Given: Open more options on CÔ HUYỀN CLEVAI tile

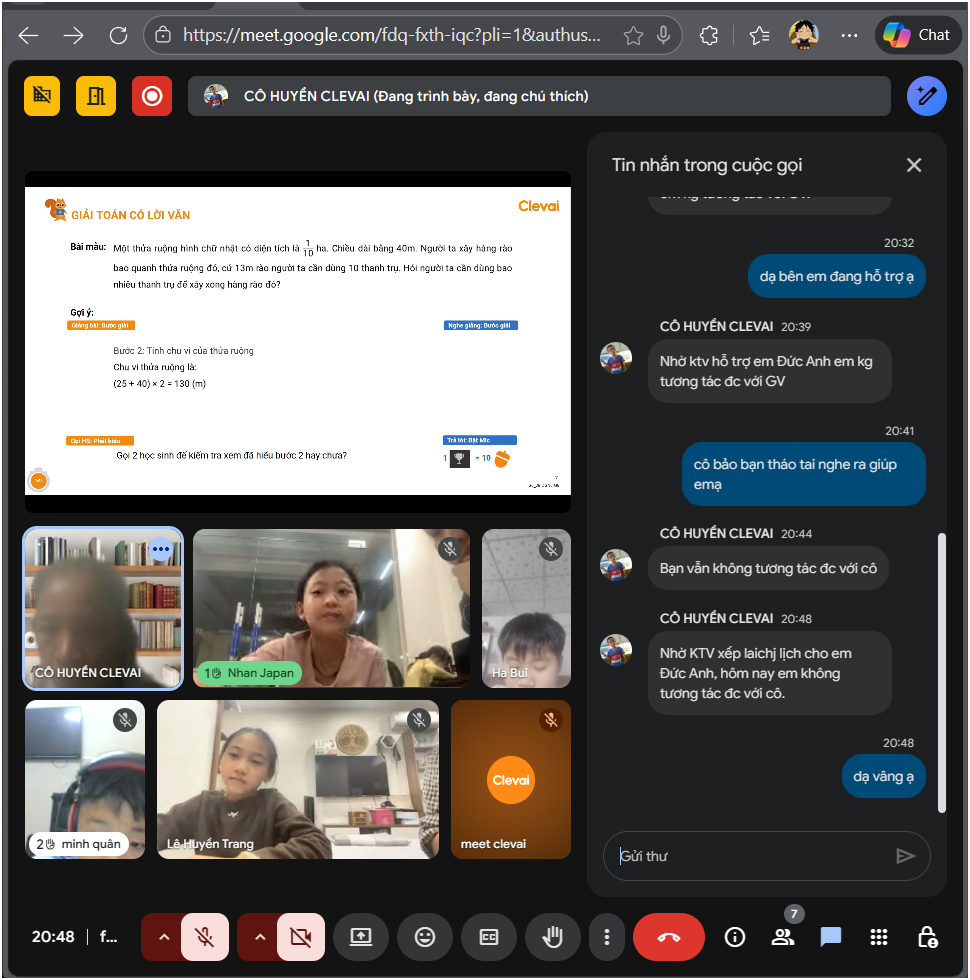Looking at the screenshot, I should pyautogui.click(x=161, y=549).
